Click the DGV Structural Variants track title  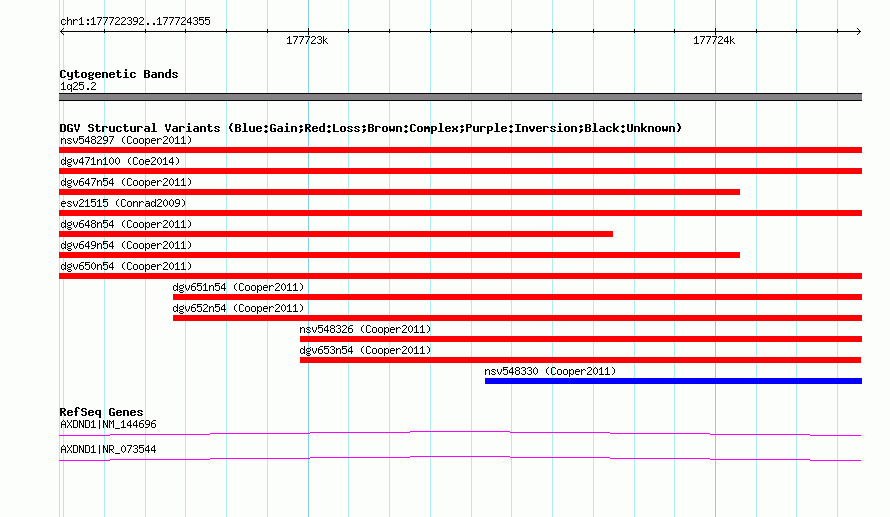coord(371,128)
